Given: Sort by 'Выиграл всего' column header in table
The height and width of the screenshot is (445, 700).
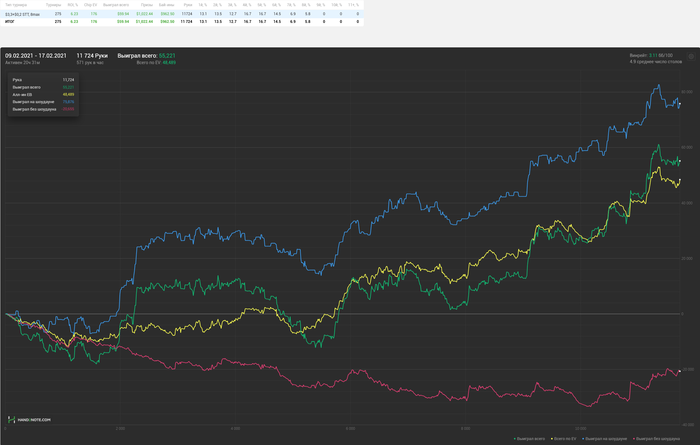Looking at the screenshot, I should (116, 5).
